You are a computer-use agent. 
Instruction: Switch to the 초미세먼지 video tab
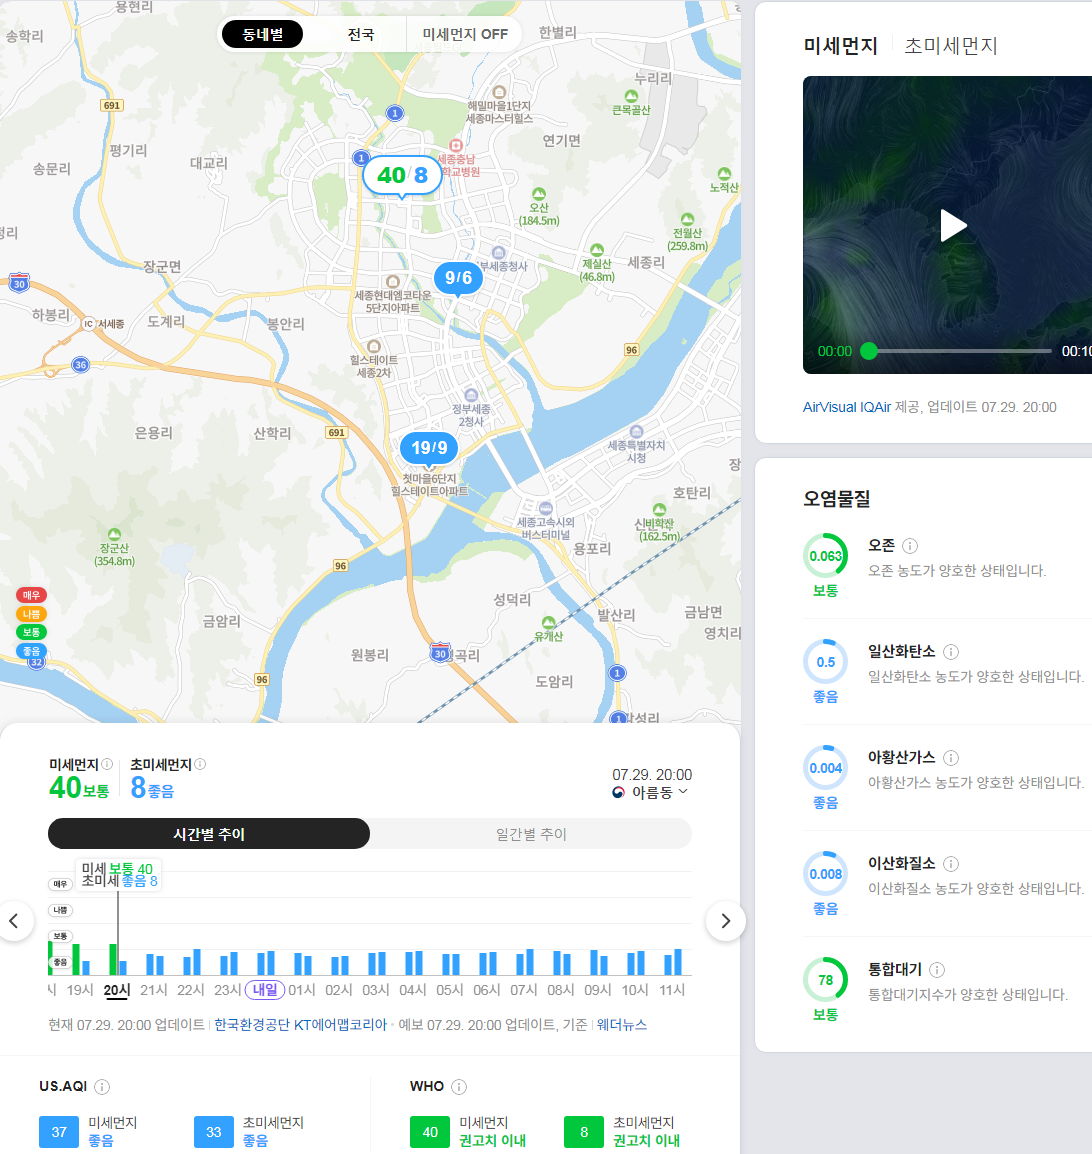pyautogui.click(x=950, y=46)
